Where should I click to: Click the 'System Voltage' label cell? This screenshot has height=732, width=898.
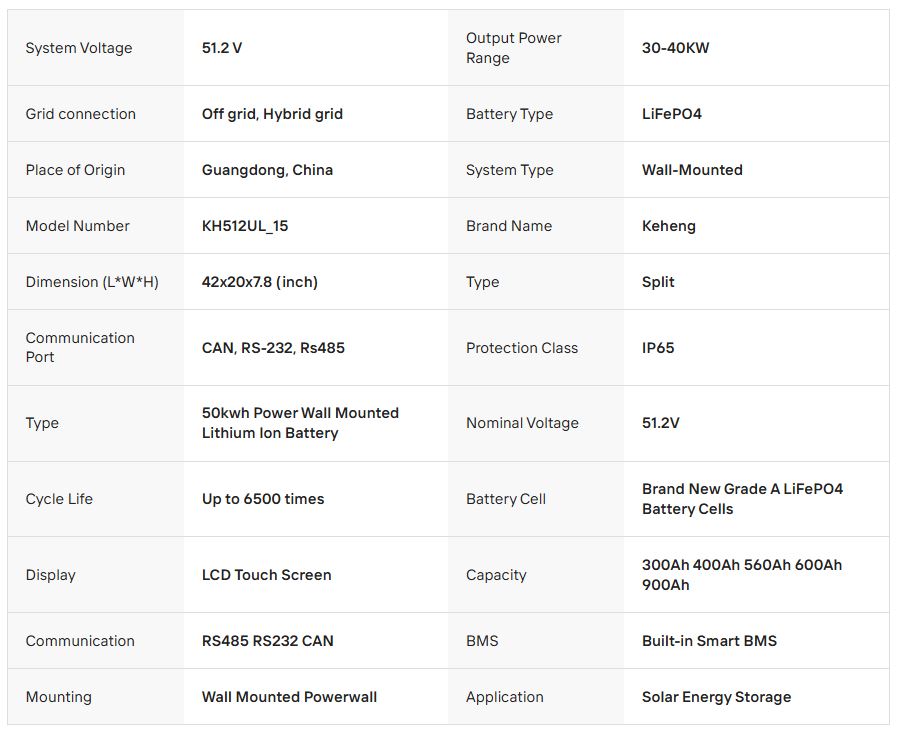pyautogui.click(x=79, y=48)
